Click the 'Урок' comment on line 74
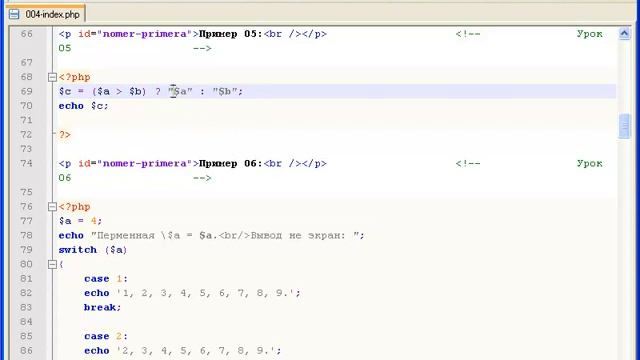This screenshot has width=640, height=360. click(589, 163)
